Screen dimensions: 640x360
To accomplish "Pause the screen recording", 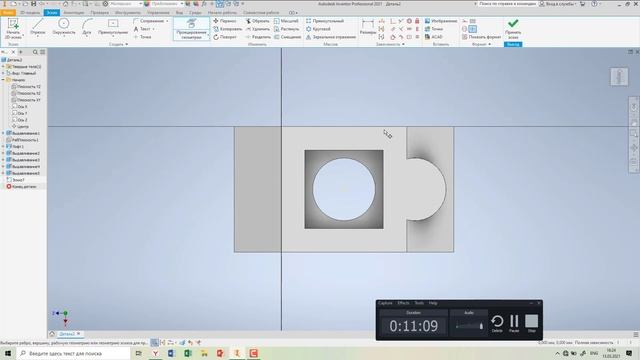I will point(514,323).
